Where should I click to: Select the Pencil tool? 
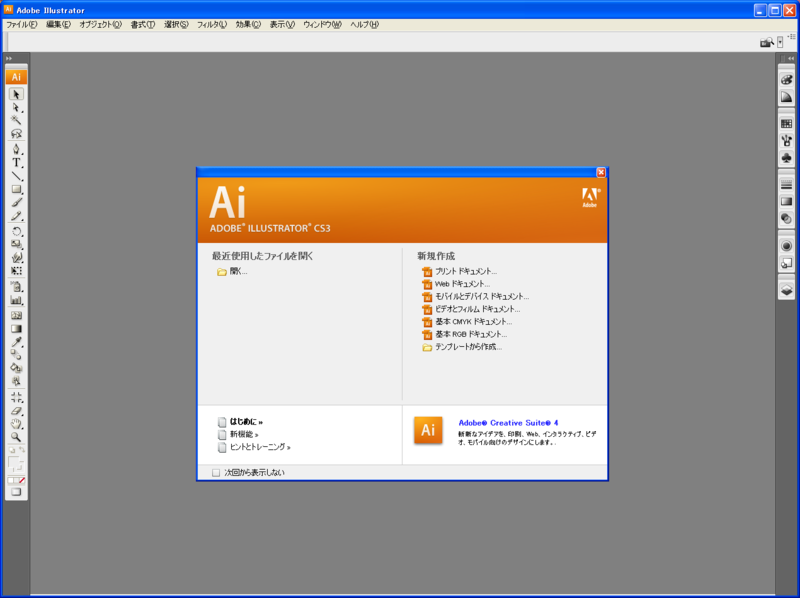tap(16, 216)
